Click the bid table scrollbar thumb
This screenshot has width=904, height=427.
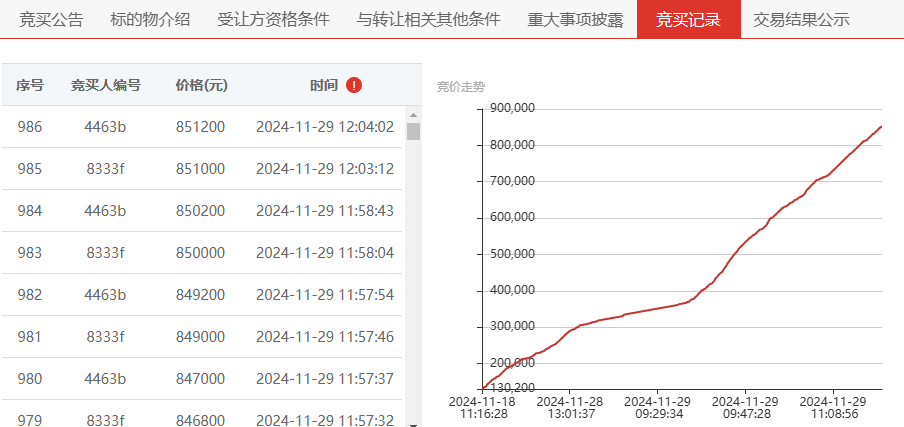[413, 131]
